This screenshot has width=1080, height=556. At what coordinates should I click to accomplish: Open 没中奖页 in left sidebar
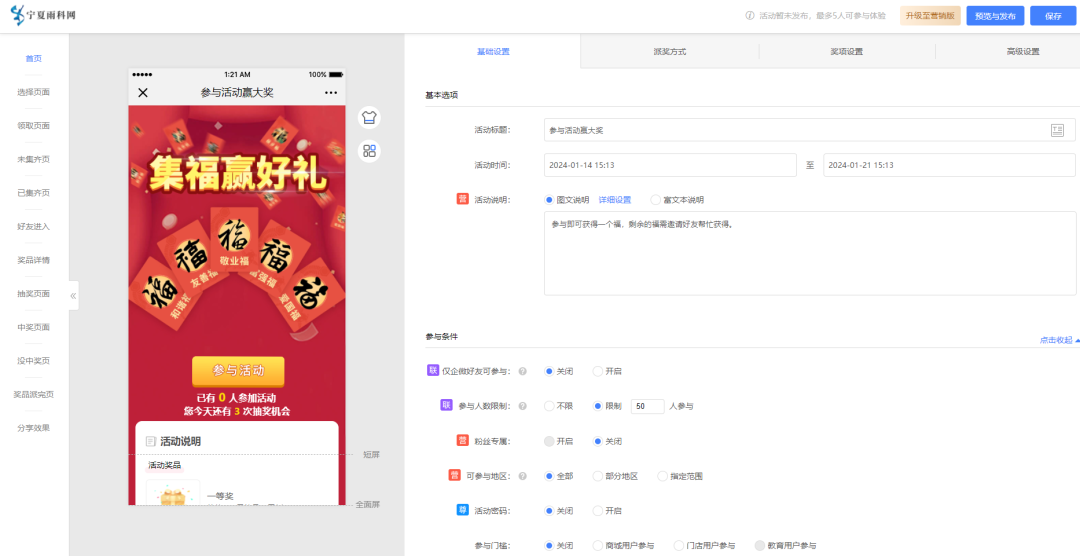(34, 361)
